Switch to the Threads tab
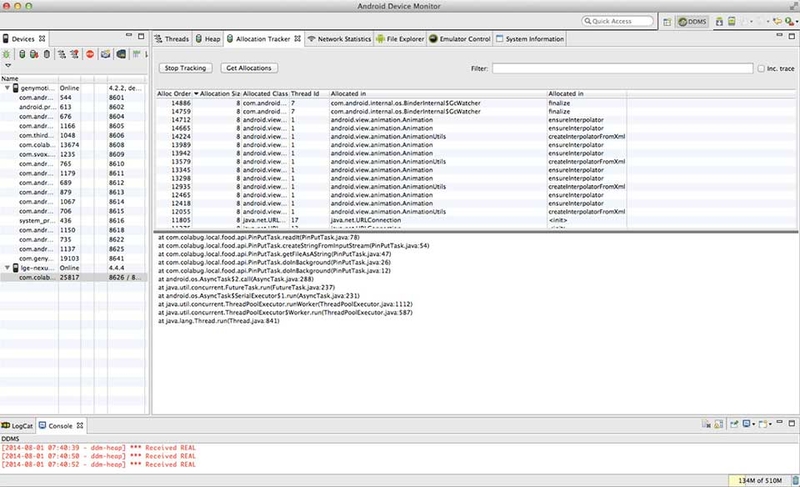 (172, 39)
